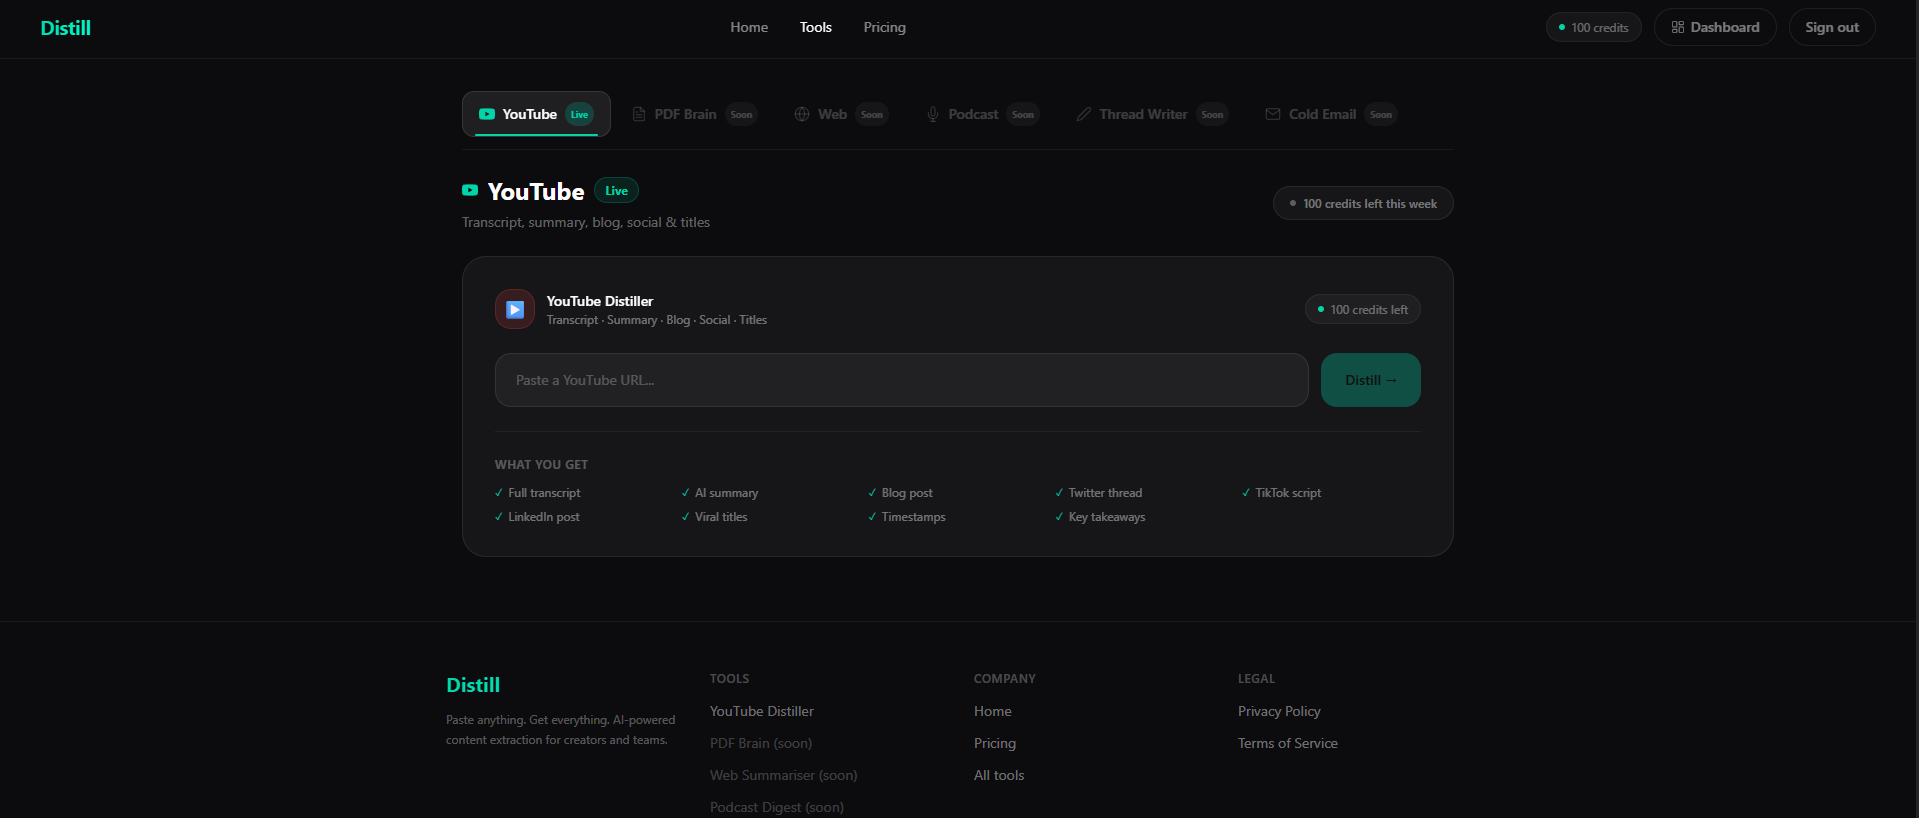Click the Distill logo in the footer
The width and height of the screenshot is (1919, 818).
pos(473,685)
